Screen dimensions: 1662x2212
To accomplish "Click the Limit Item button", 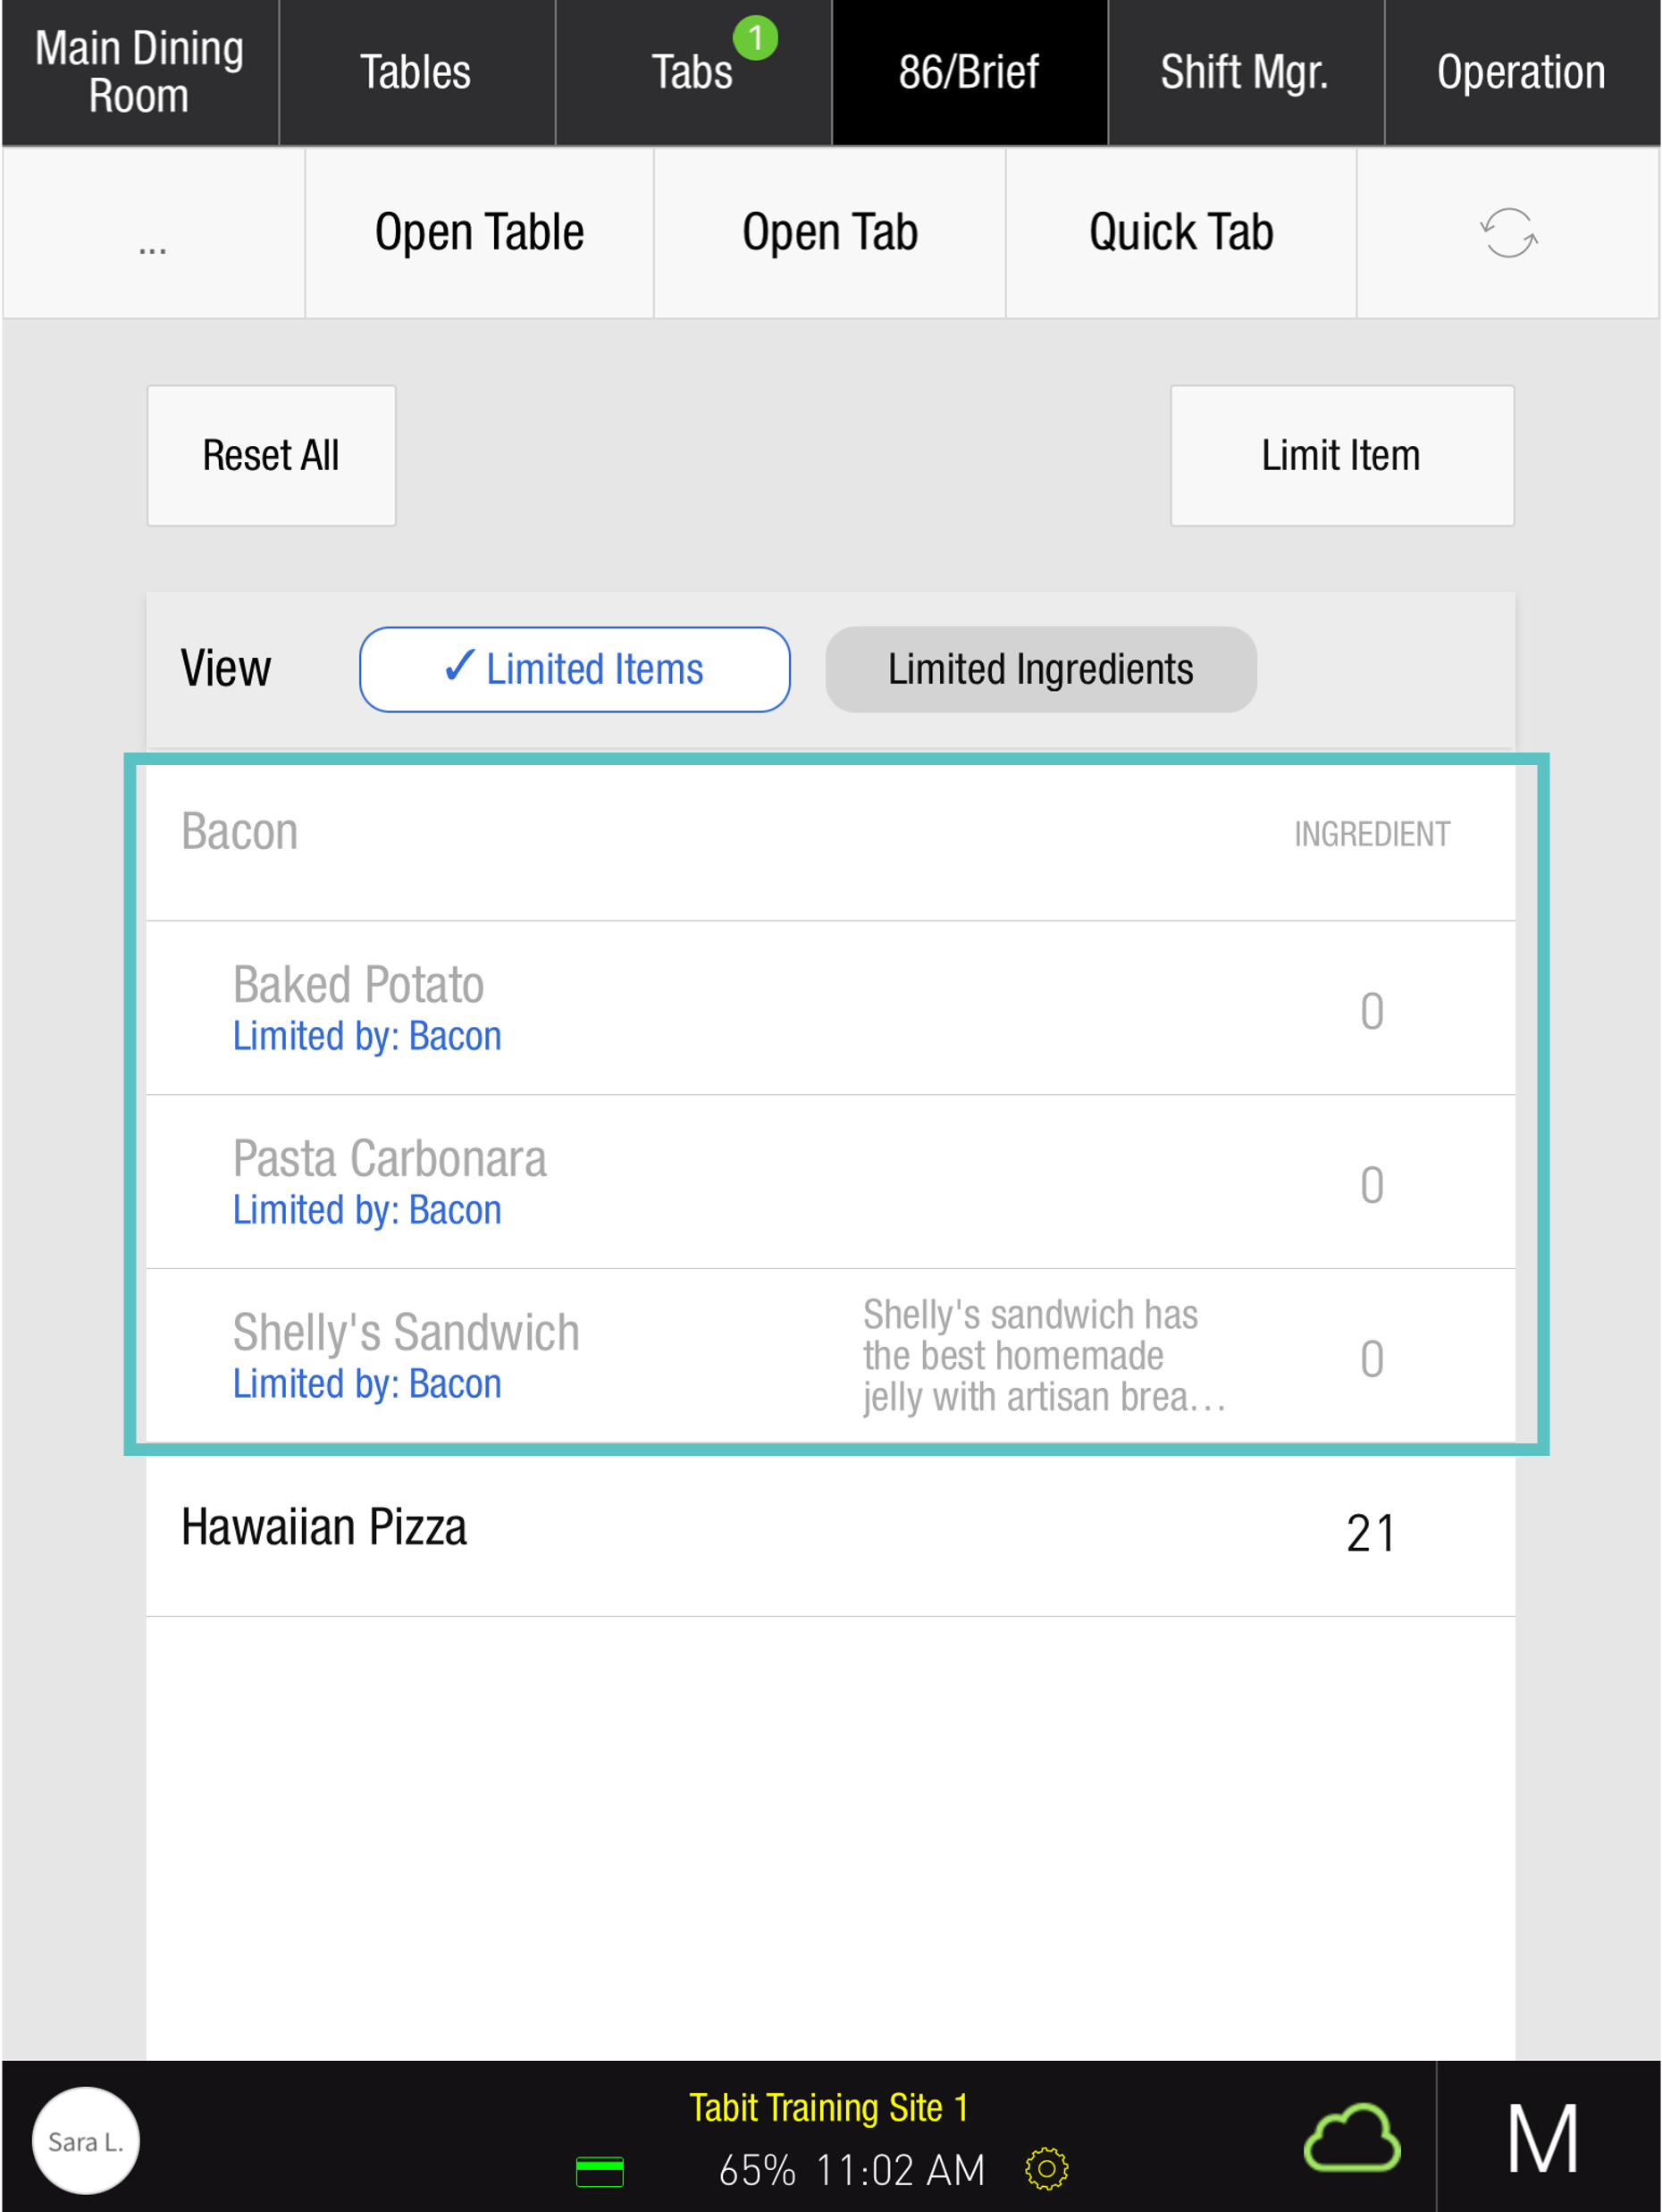I will [1341, 456].
